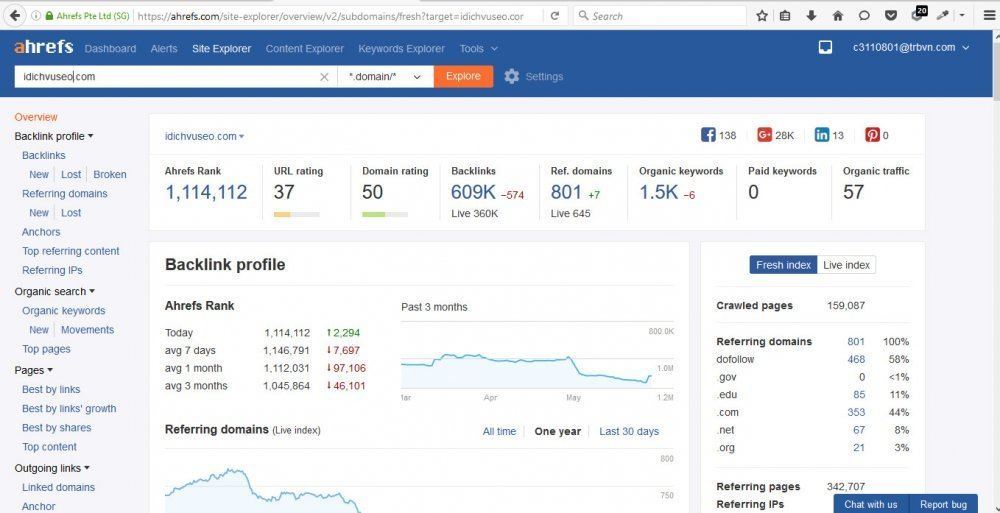Open Best by links' growth link
The height and width of the screenshot is (513, 1000).
pyautogui.click(x=70, y=408)
